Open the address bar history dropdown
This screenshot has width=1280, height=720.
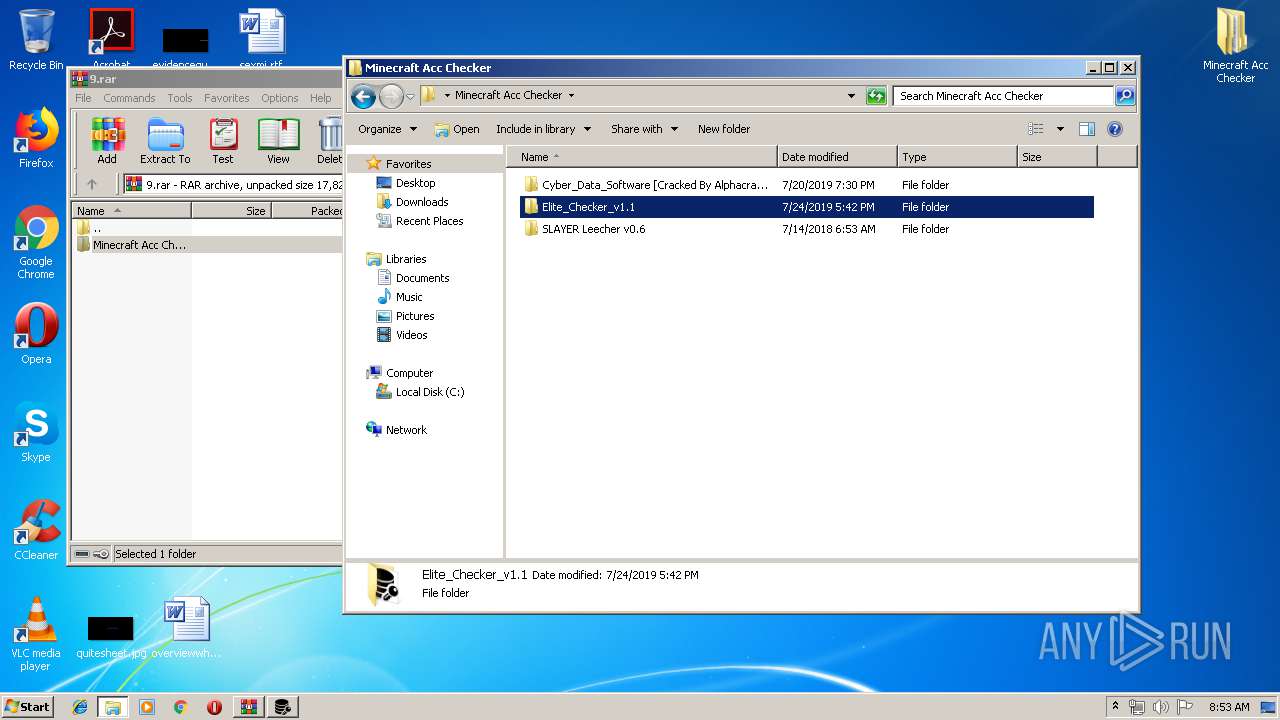pos(851,96)
